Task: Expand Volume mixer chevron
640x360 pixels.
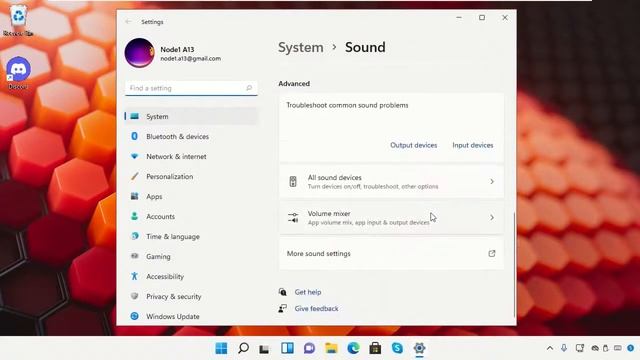Action: [492, 218]
